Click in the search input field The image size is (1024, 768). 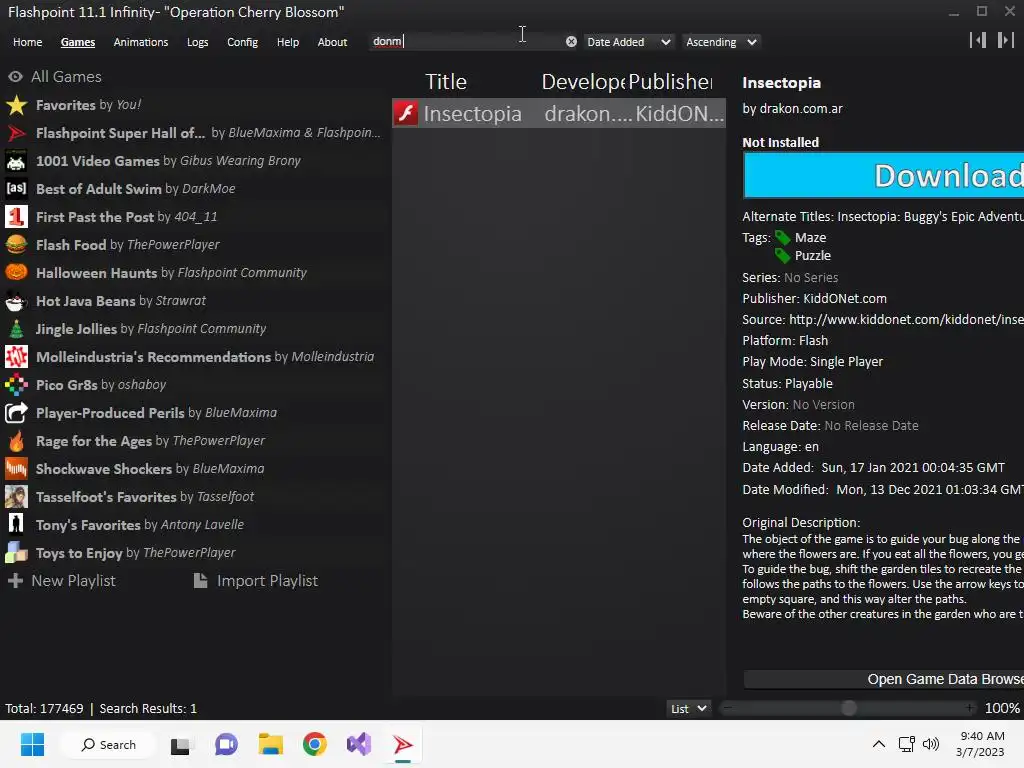coord(467,42)
